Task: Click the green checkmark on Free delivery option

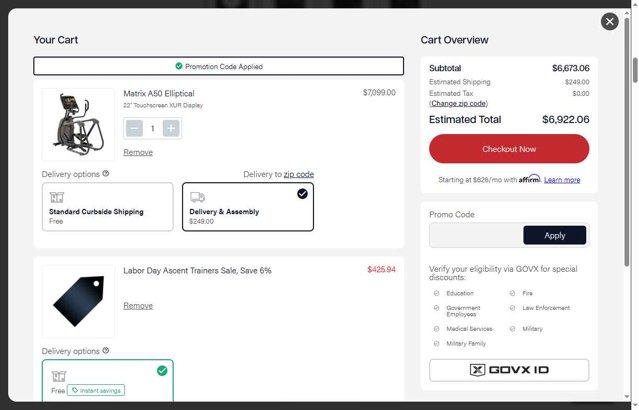Action: (162, 371)
